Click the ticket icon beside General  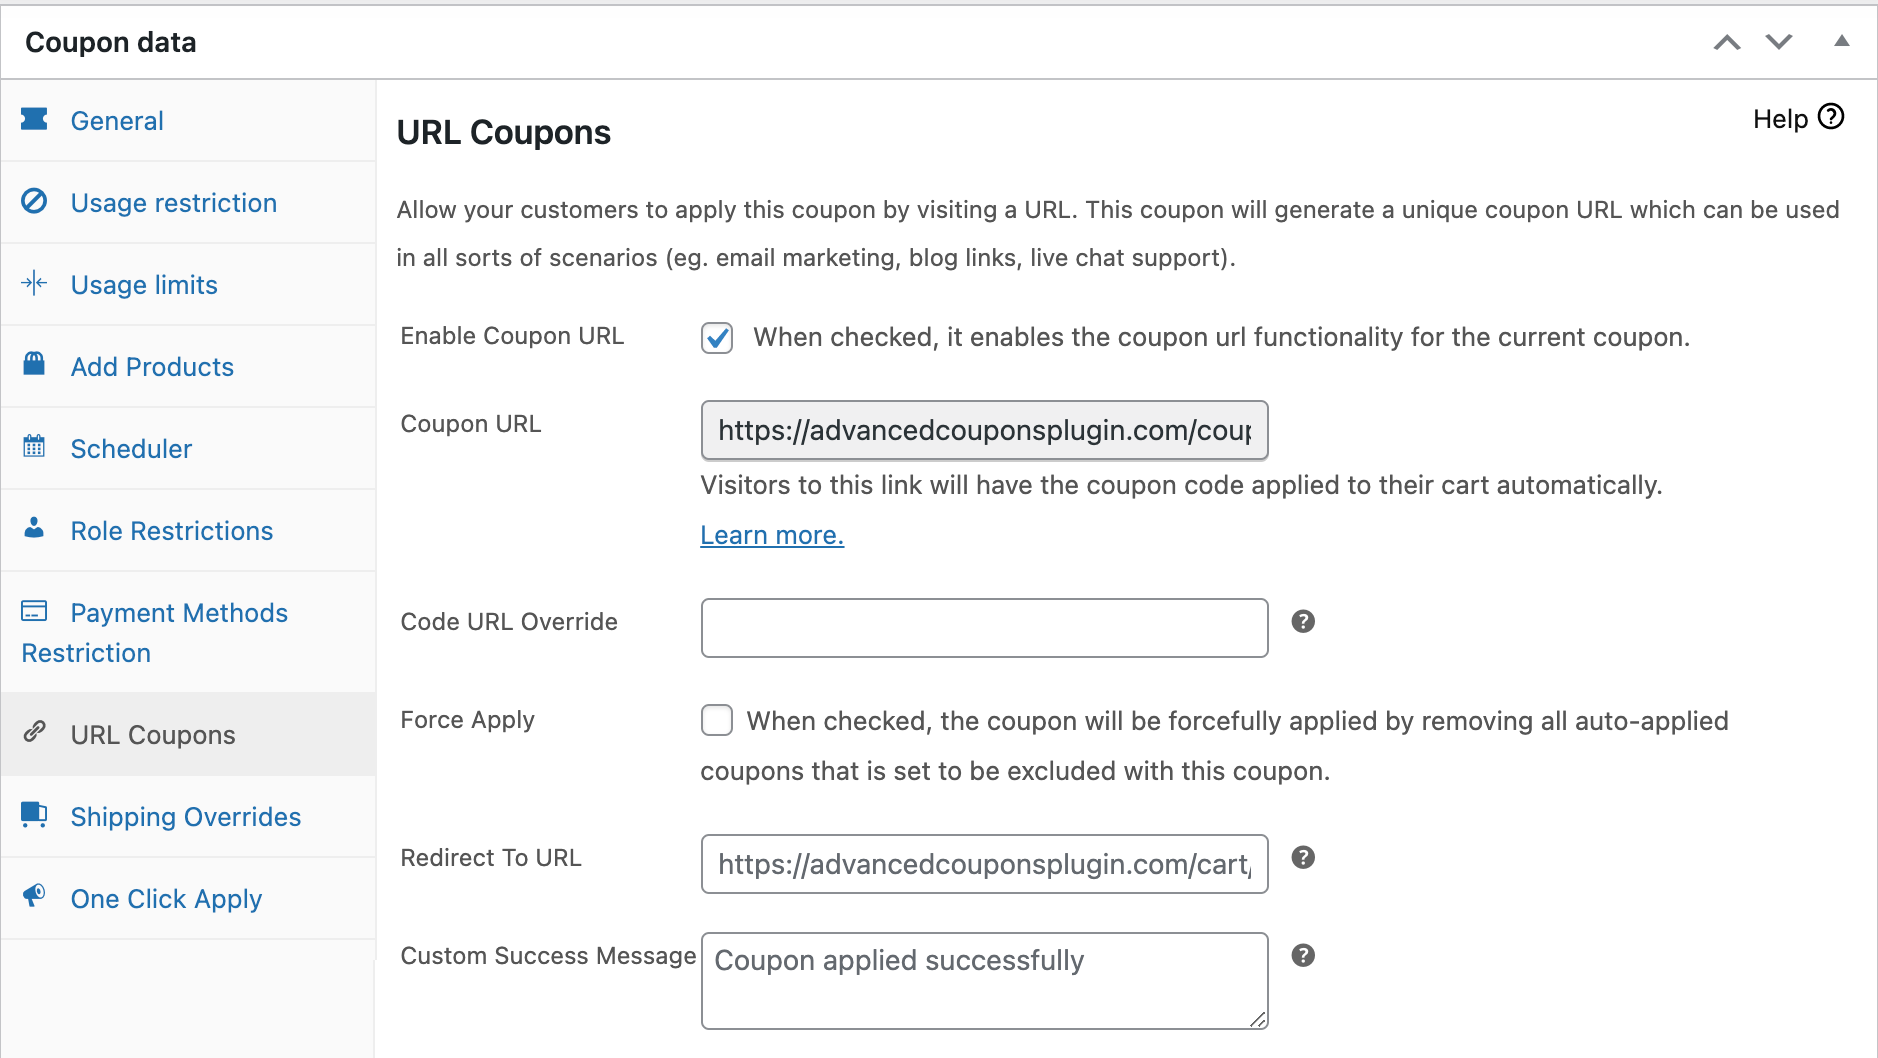(35, 120)
